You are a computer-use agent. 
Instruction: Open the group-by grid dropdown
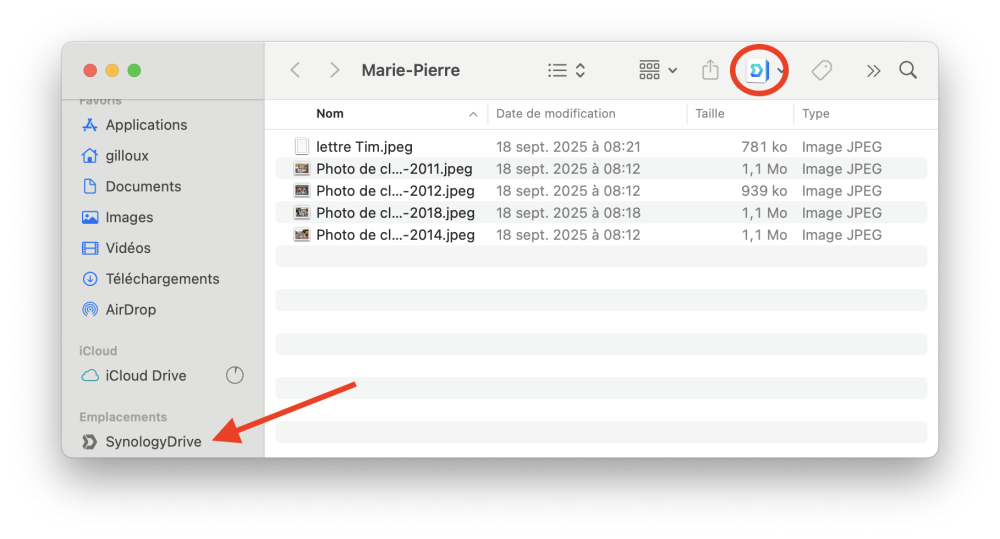(658, 70)
